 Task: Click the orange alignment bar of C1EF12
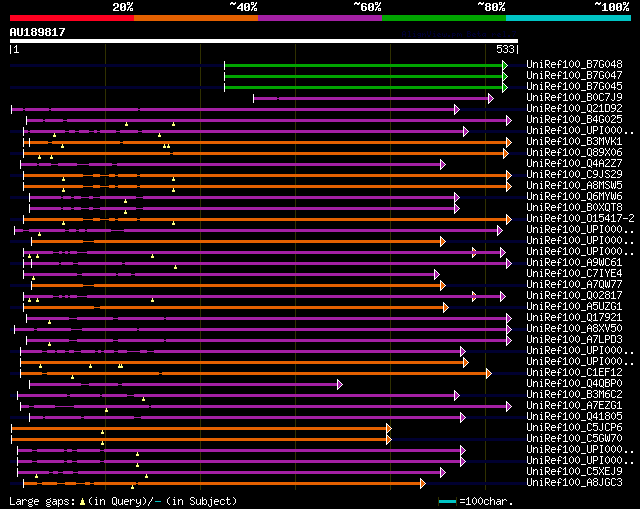coord(253,373)
